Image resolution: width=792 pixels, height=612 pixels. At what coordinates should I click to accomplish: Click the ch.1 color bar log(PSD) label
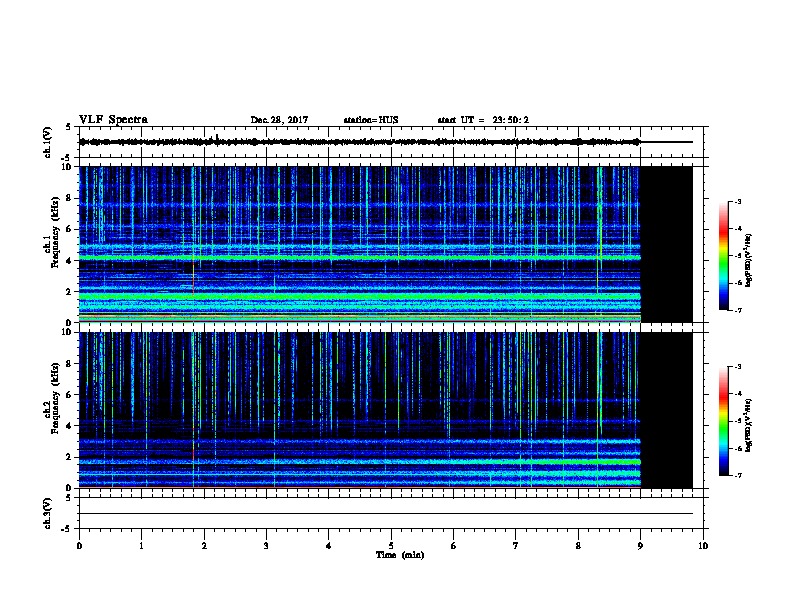[748, 260]
